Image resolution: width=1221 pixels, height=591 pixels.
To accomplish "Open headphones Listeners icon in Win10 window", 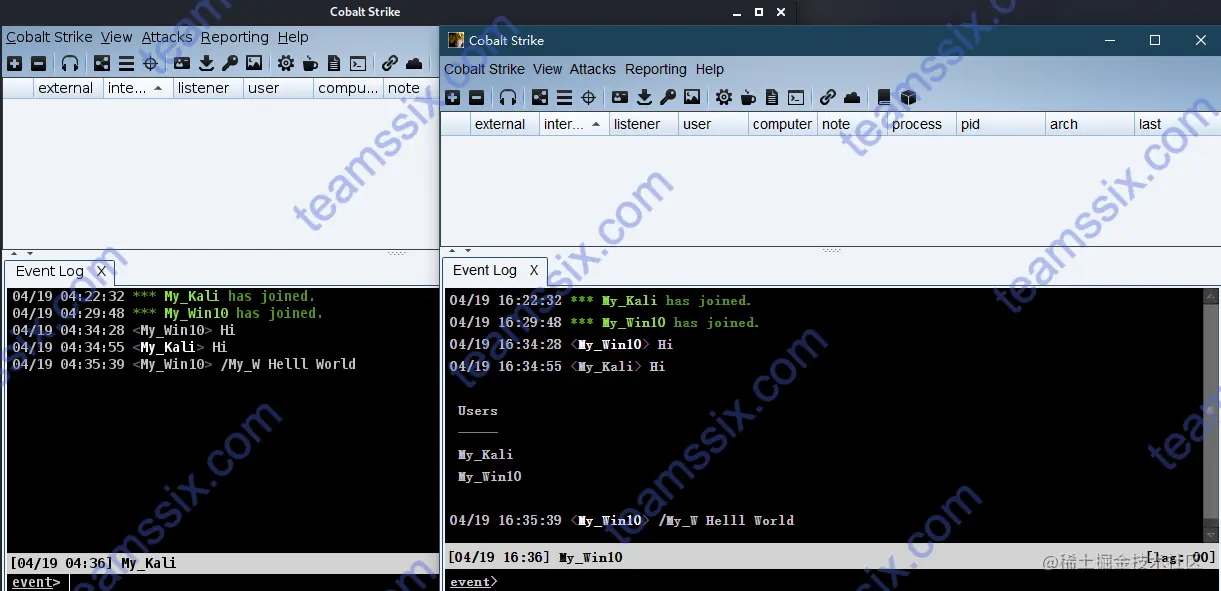I will 508,97.
